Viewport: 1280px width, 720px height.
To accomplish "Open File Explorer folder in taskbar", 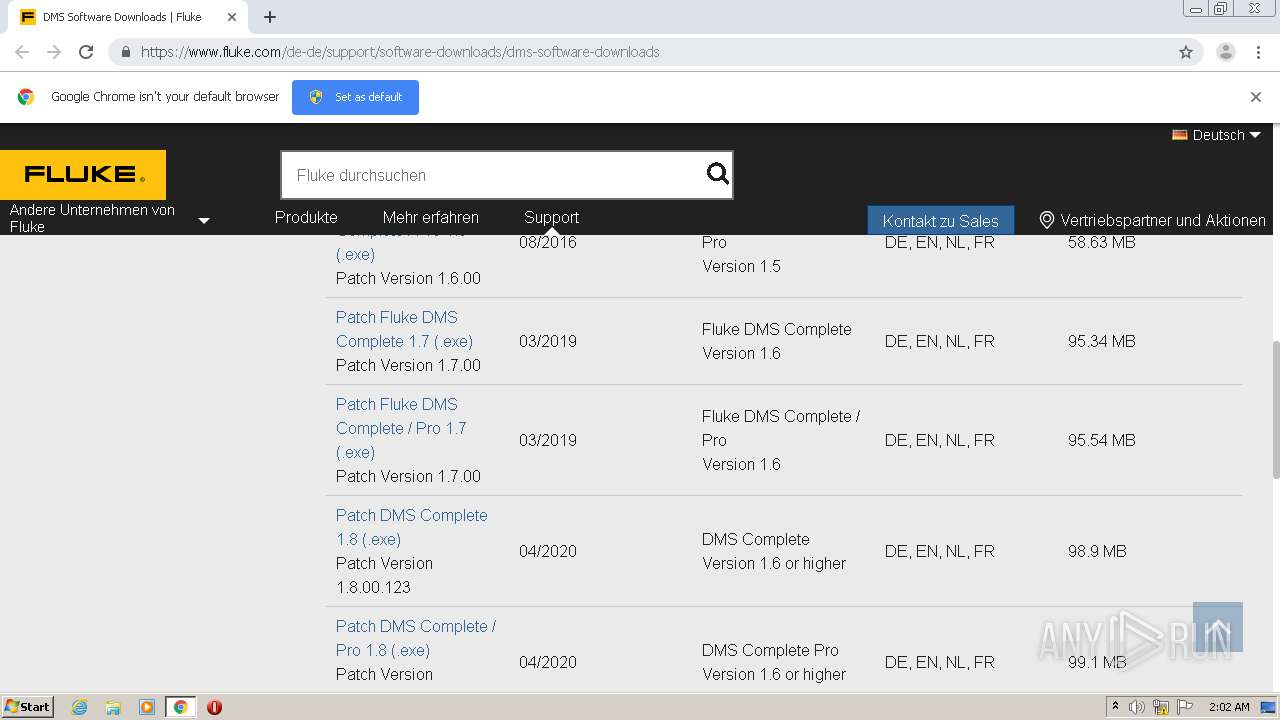I will (x=113, y=707).
